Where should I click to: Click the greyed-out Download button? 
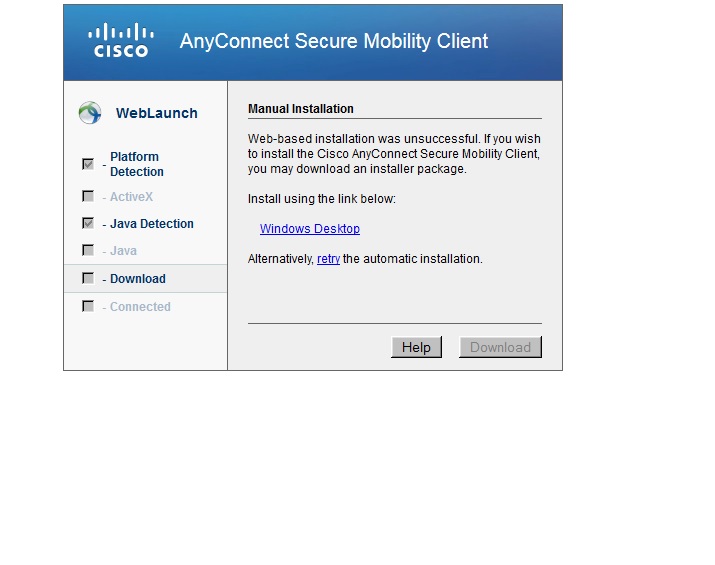[500, 347]
